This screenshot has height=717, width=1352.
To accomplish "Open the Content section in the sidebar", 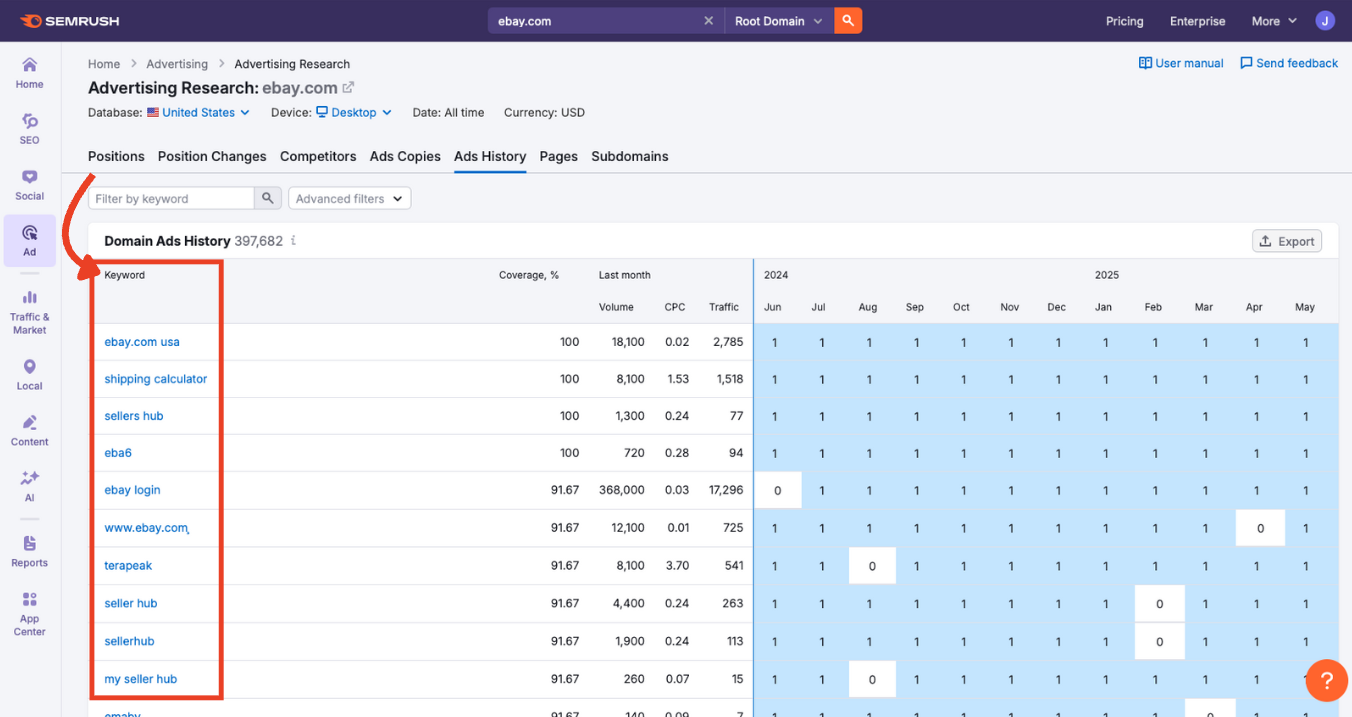I will [29, 428].
